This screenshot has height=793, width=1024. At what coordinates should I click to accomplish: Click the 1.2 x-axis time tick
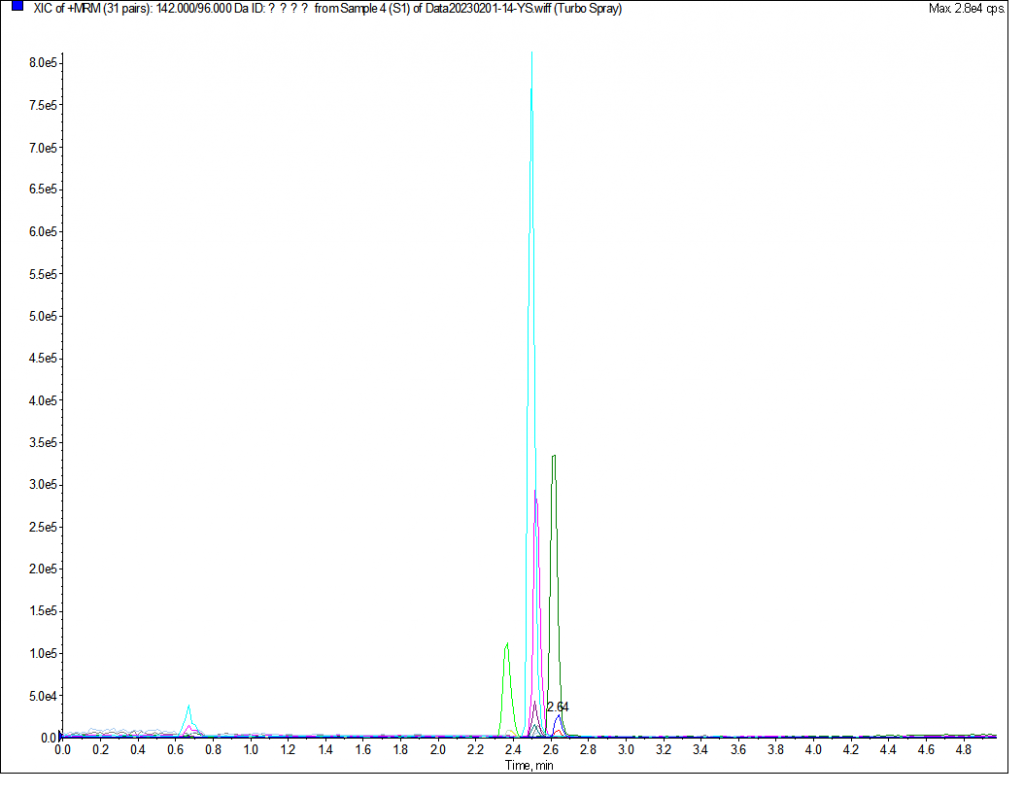click(x=288, y=750)
